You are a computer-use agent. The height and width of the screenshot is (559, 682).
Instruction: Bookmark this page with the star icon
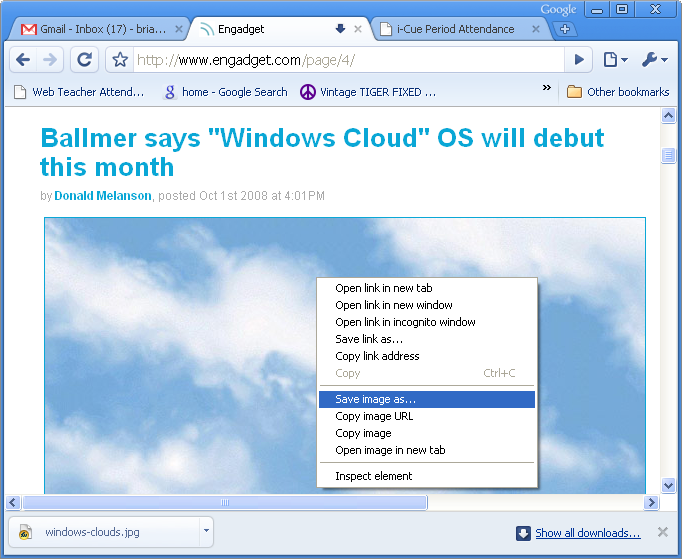pyautogui.click(x=120, y=60)
